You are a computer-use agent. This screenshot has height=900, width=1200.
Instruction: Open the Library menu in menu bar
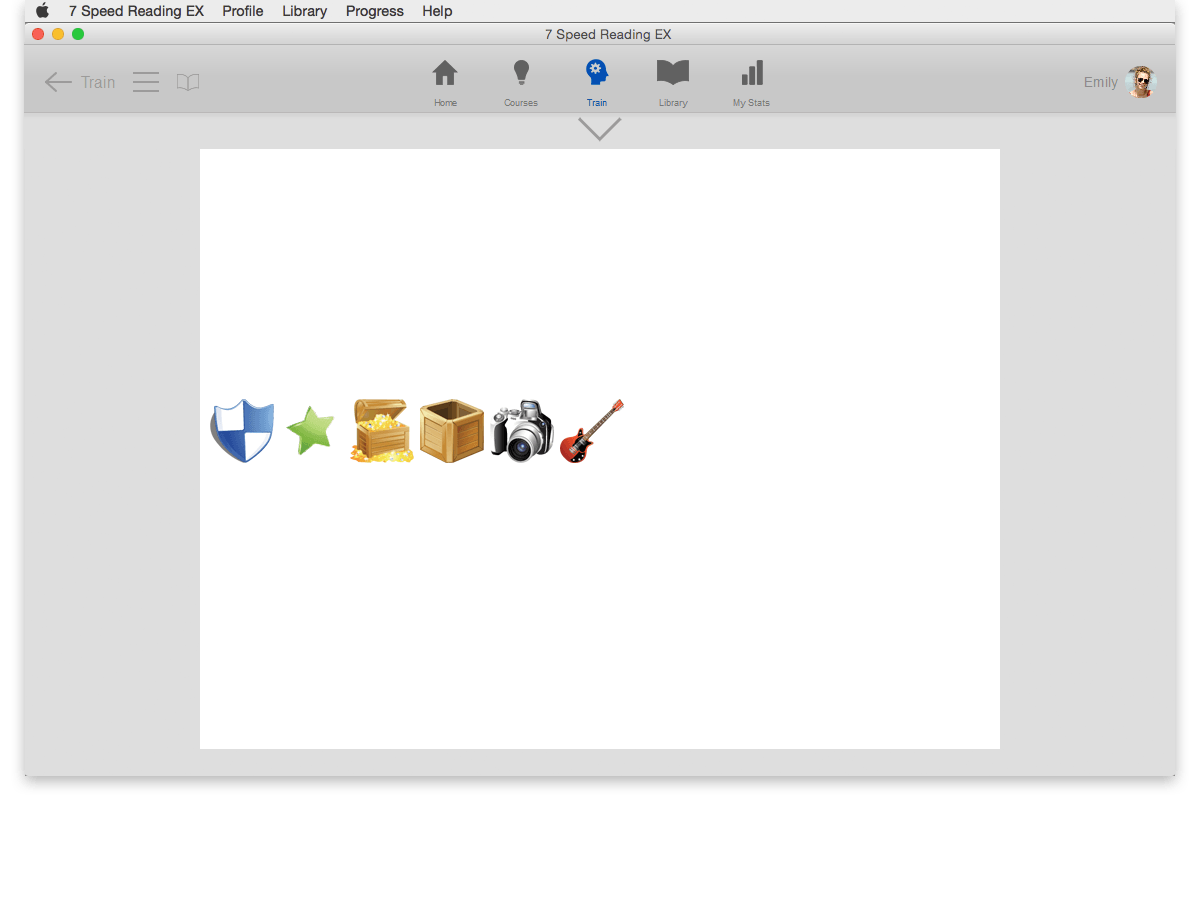click(304, 11)
